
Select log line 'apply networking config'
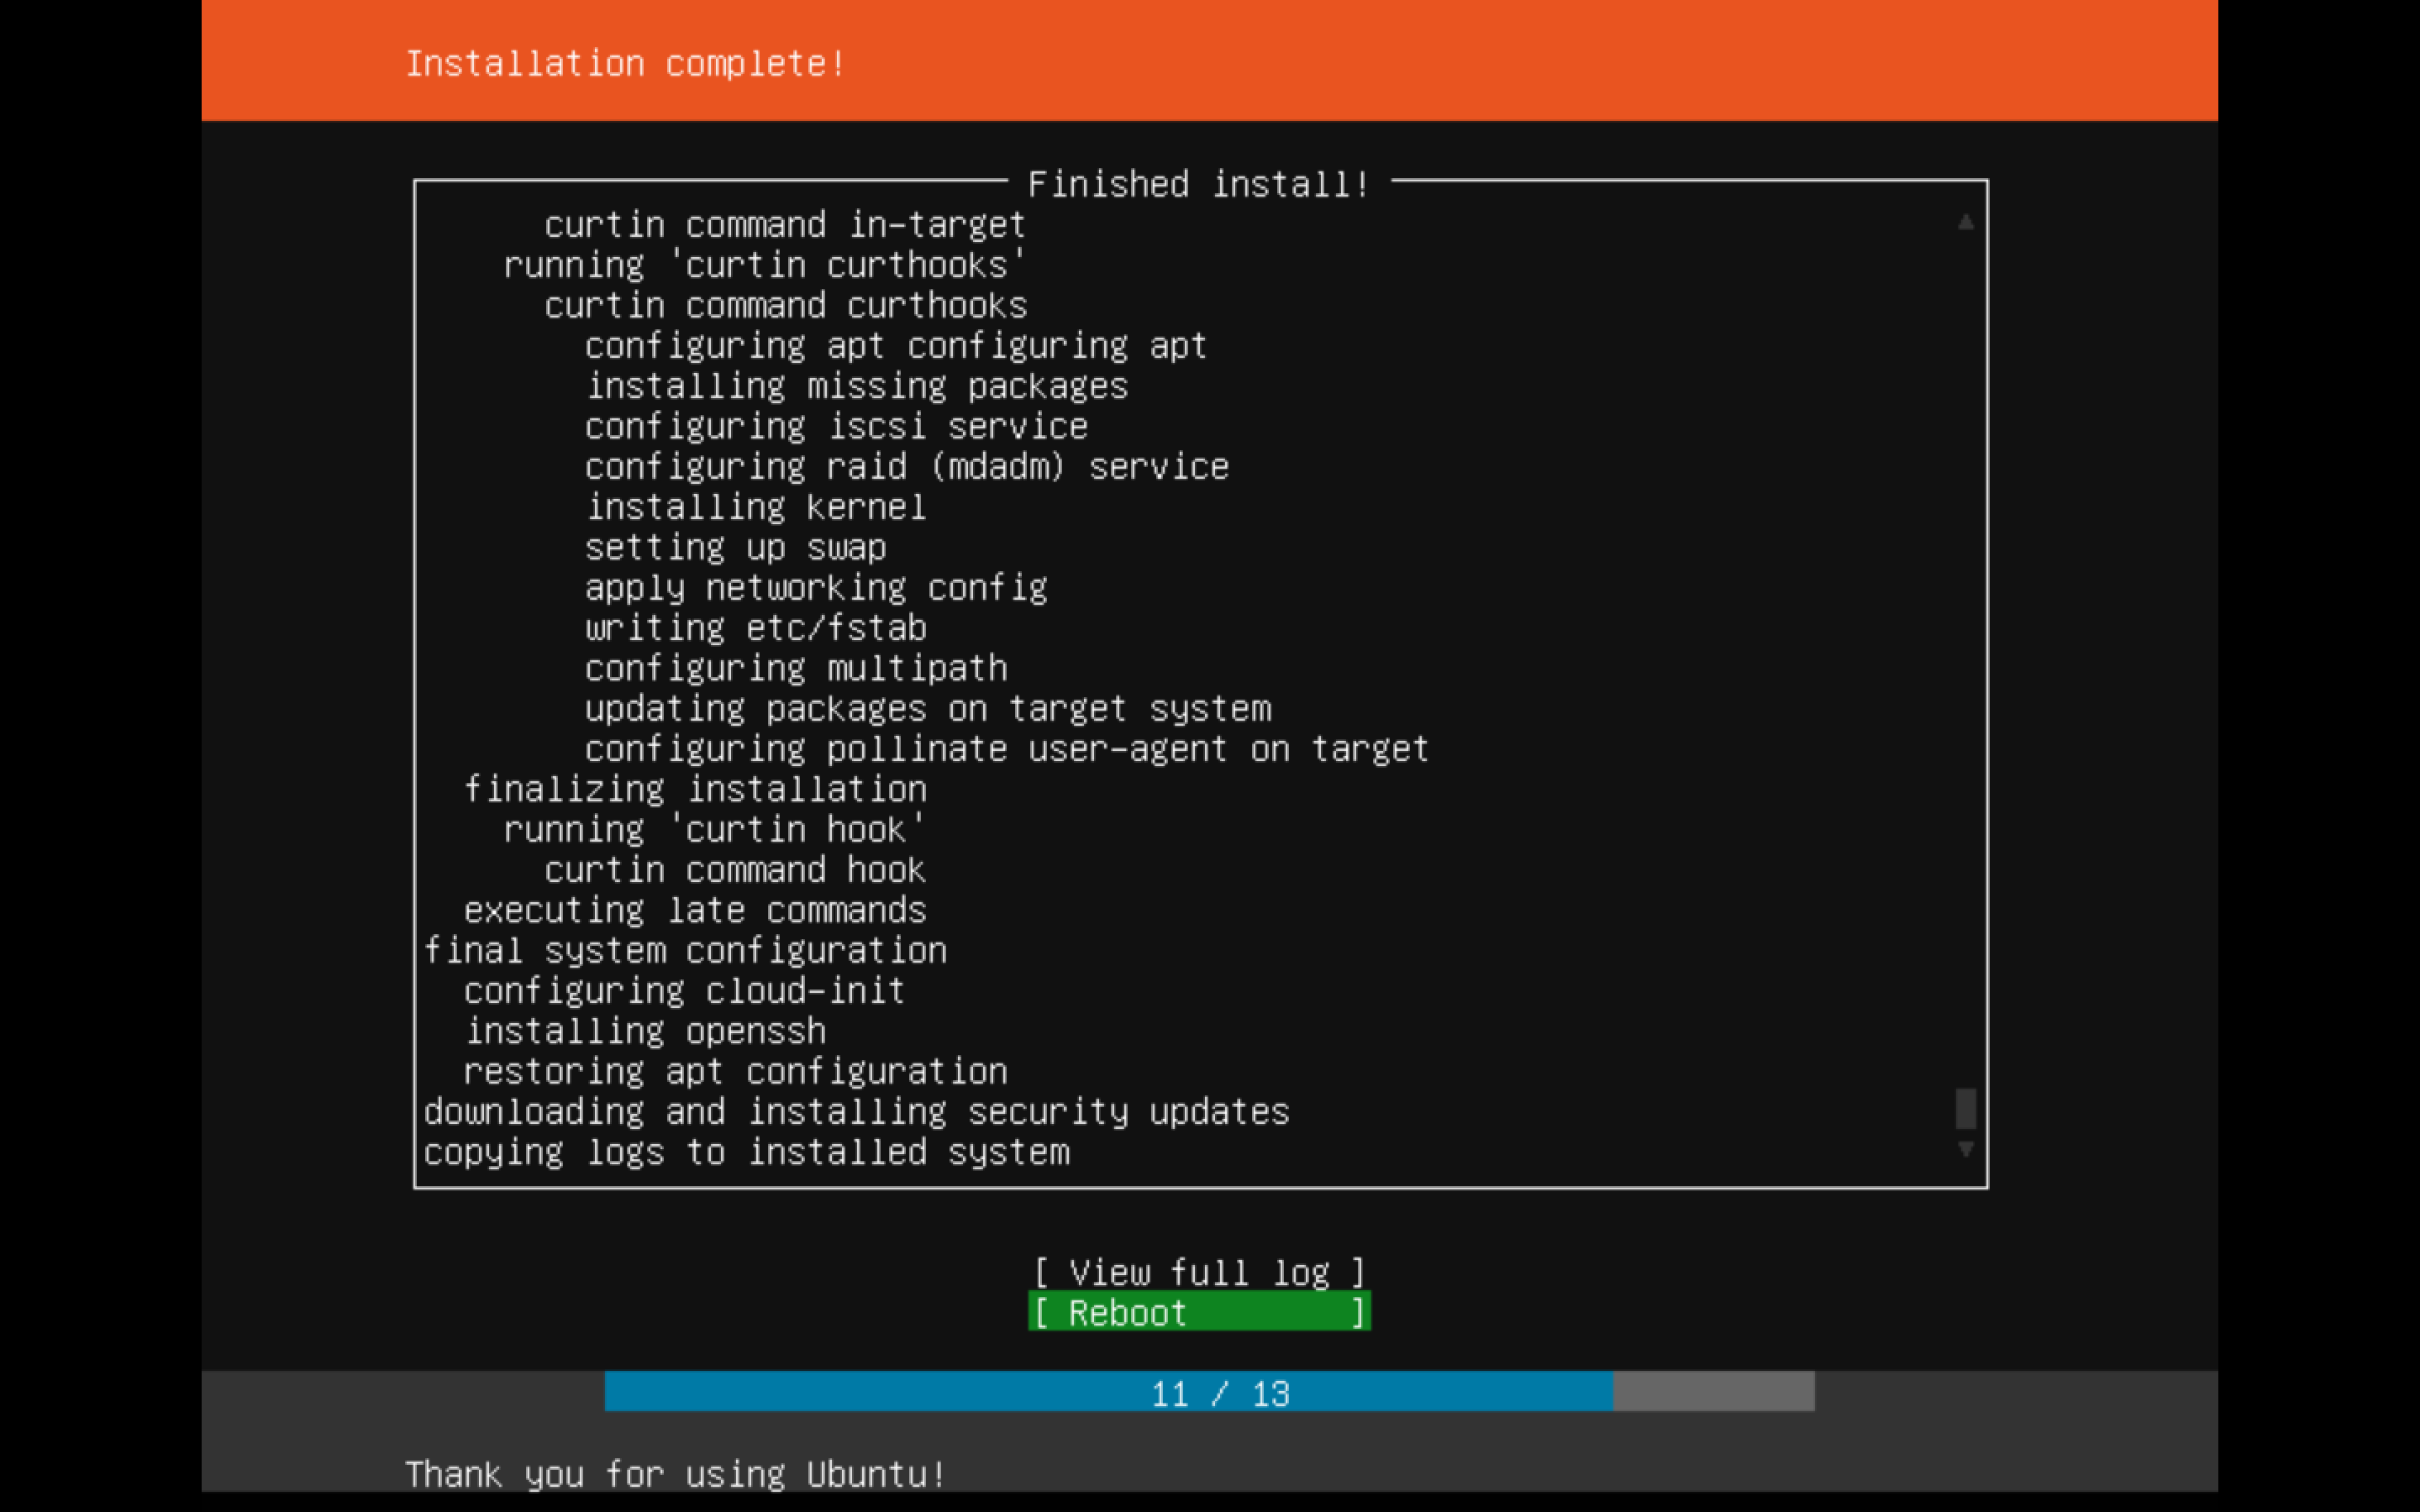pyautogui.click(x=816, y=588)
